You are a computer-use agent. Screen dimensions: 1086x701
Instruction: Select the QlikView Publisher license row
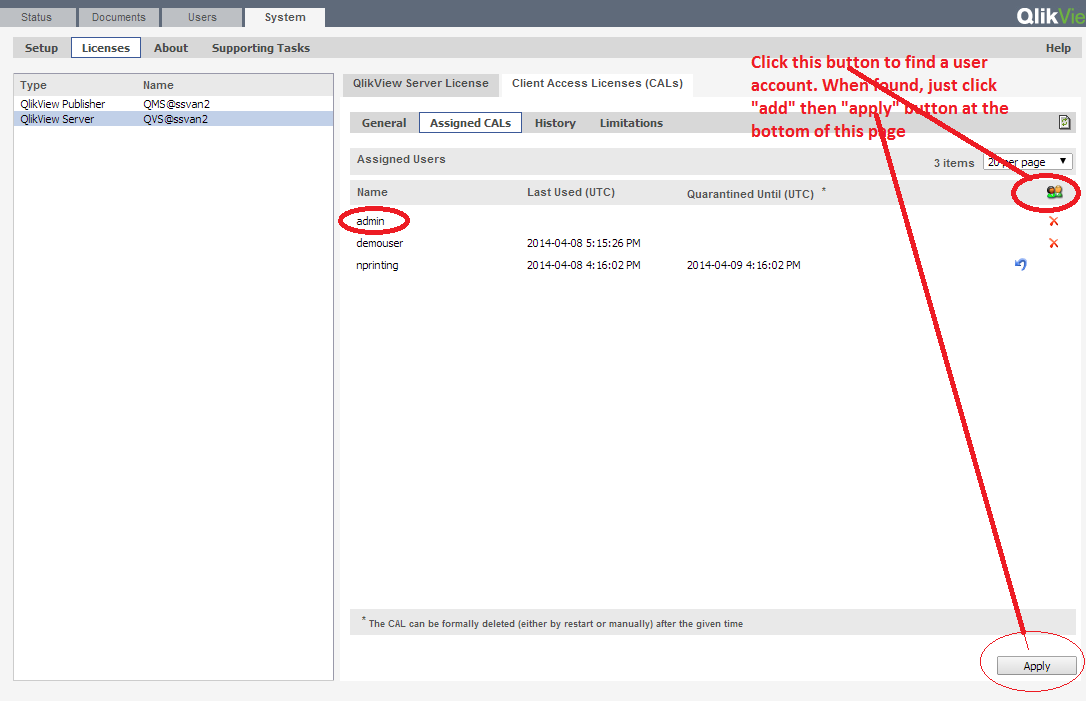click(120, 103)
